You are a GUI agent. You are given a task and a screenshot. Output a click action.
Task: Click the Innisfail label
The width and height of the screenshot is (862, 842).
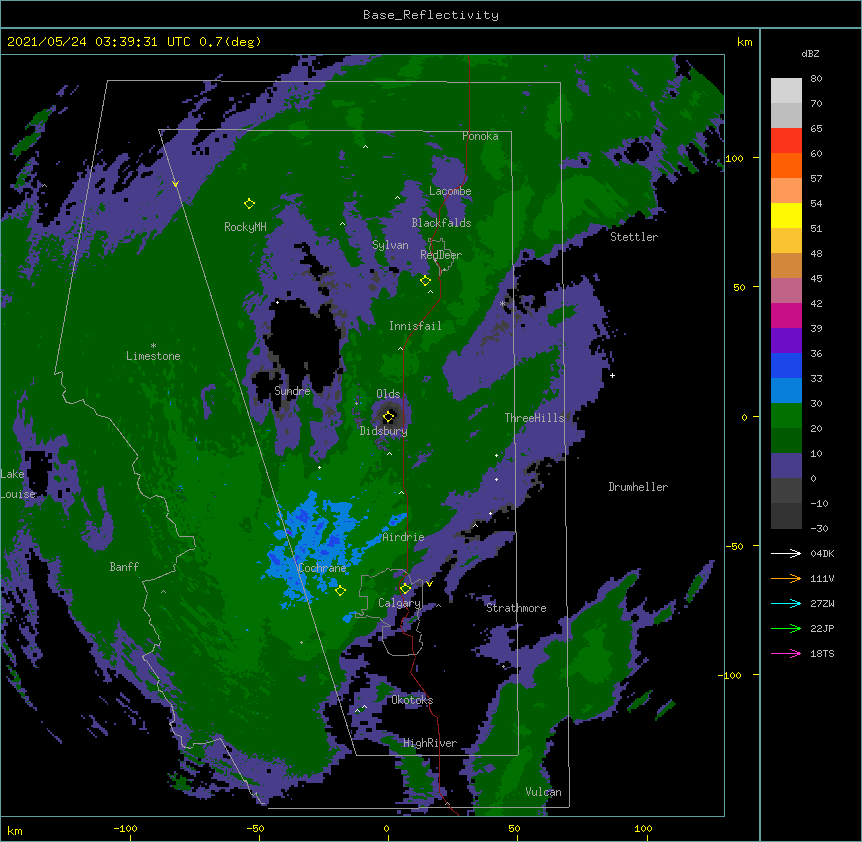415,326
